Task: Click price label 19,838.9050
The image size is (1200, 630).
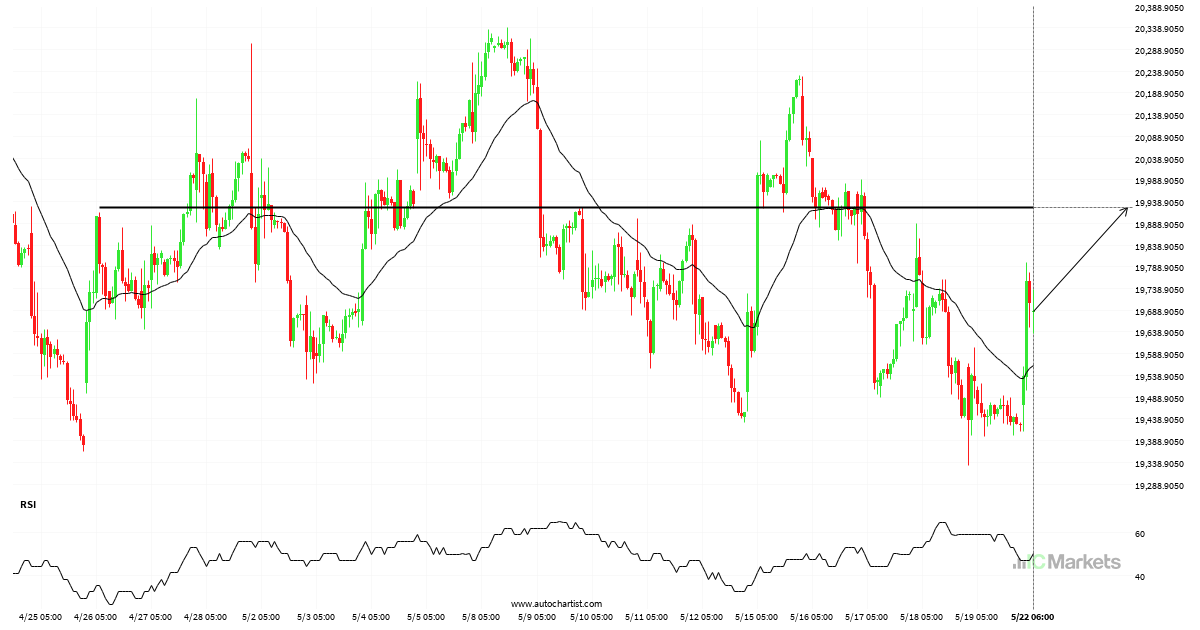Action: [x=1161, y=247]
